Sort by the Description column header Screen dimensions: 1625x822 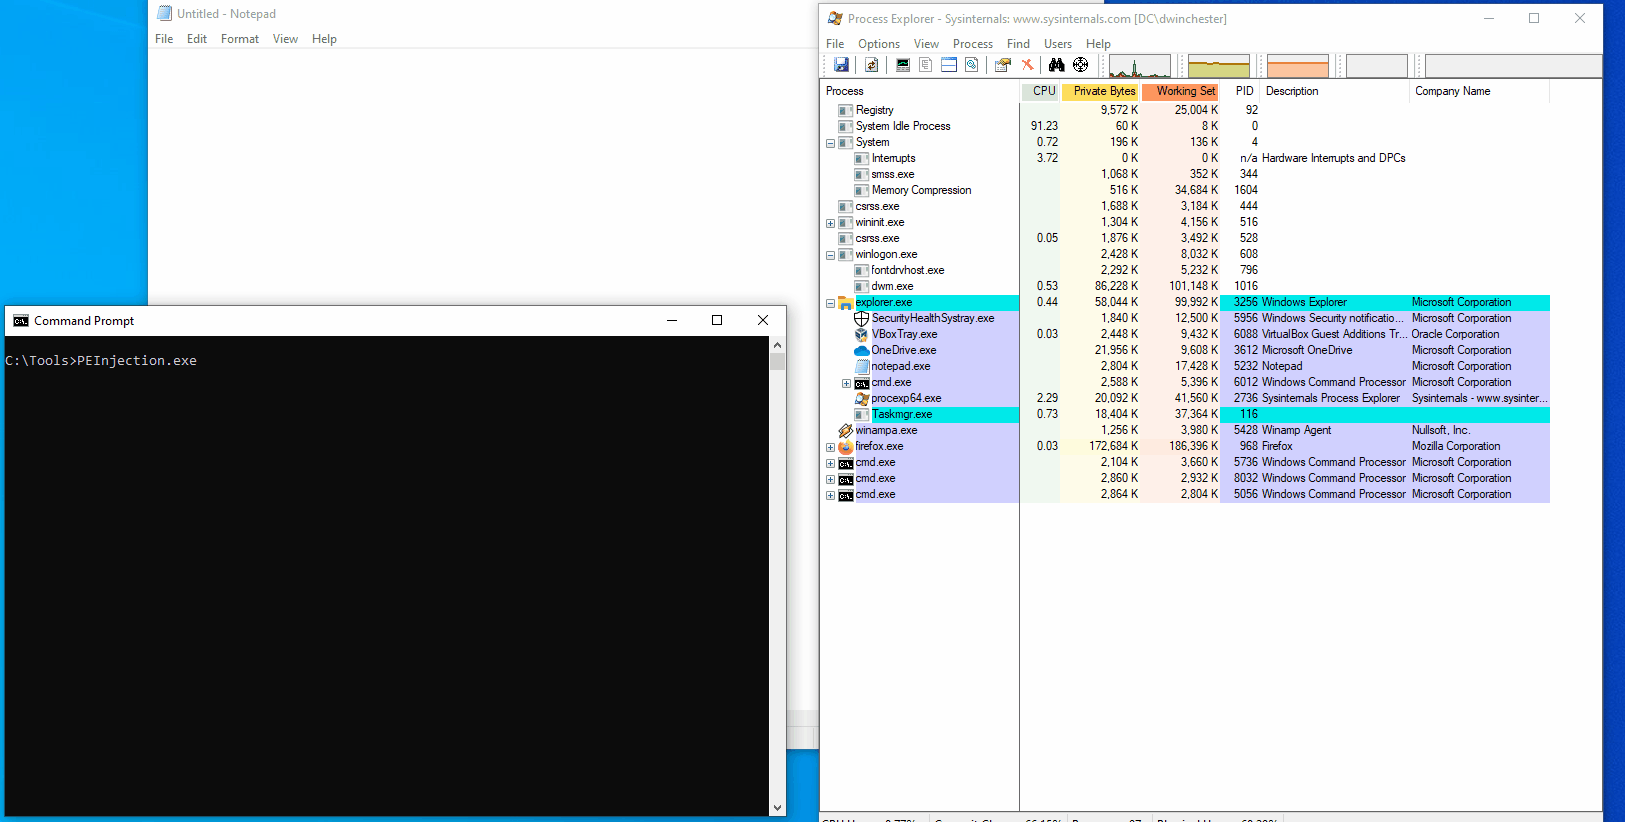1335,91
